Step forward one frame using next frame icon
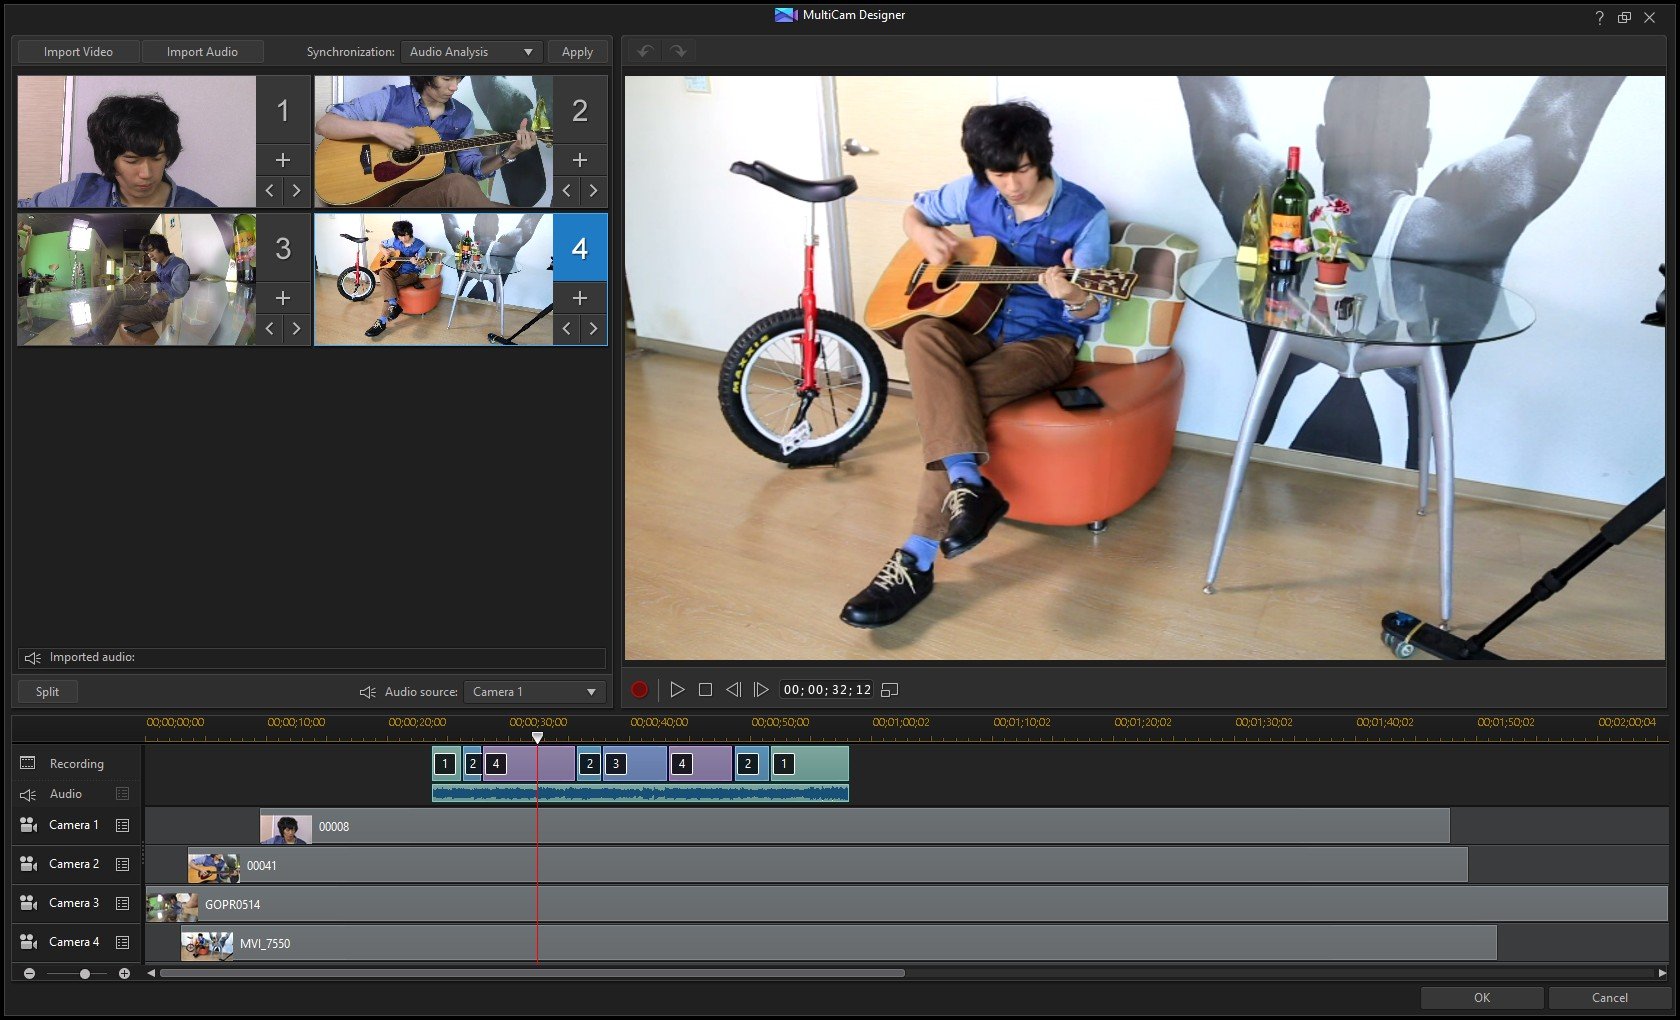This screenshot has height=1020, width=1680. 762,689
